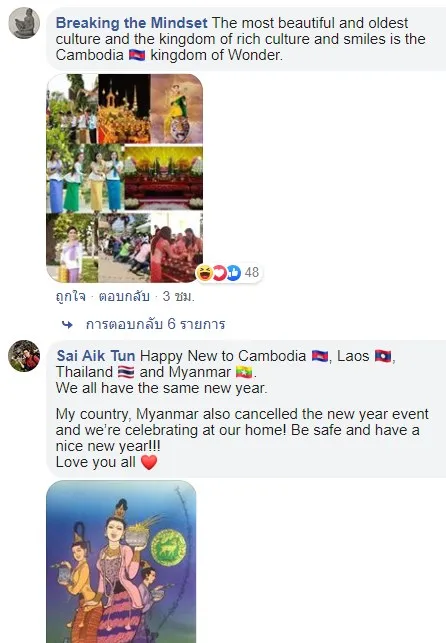This screenshot has width=446, height=643.
Task: Open Sai Aik Tun name link
Action: point(96,356)
